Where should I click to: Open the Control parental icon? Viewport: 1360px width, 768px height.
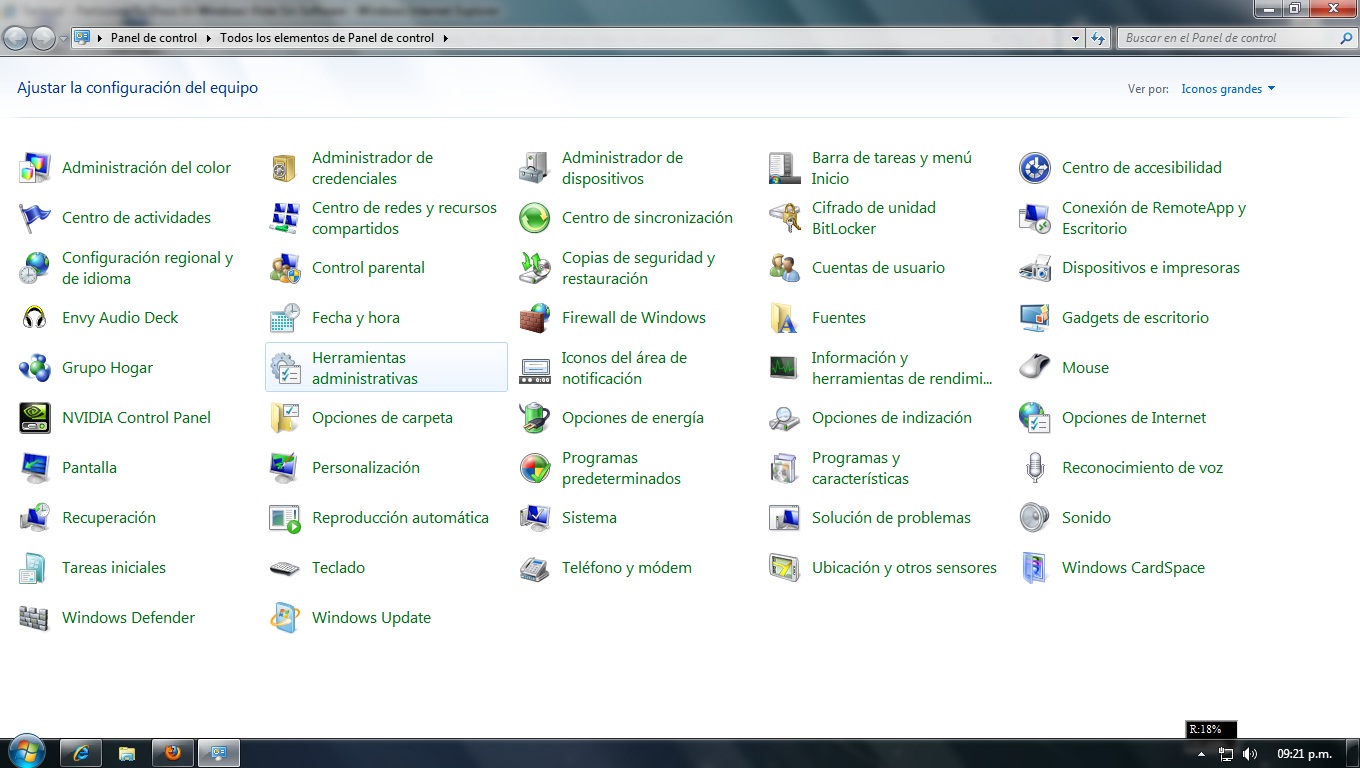(x=285, y=268)
